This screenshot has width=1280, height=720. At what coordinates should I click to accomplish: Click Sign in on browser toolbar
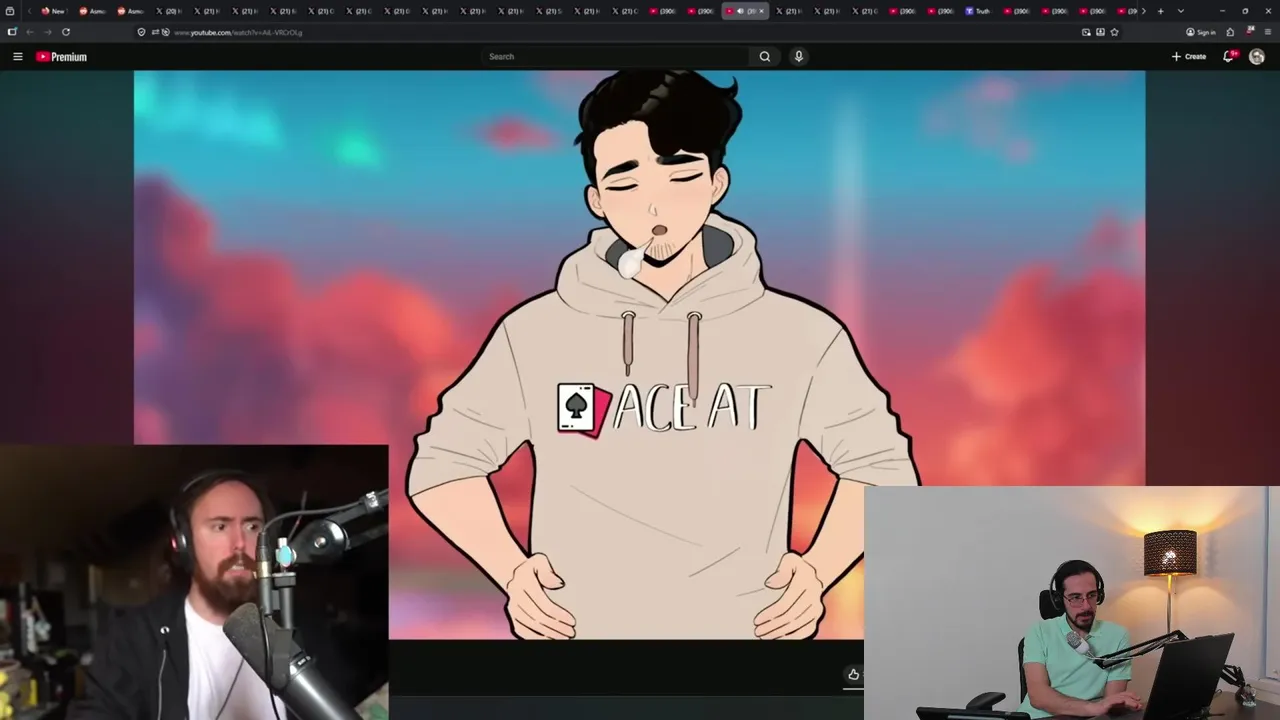click(1200, 32)
